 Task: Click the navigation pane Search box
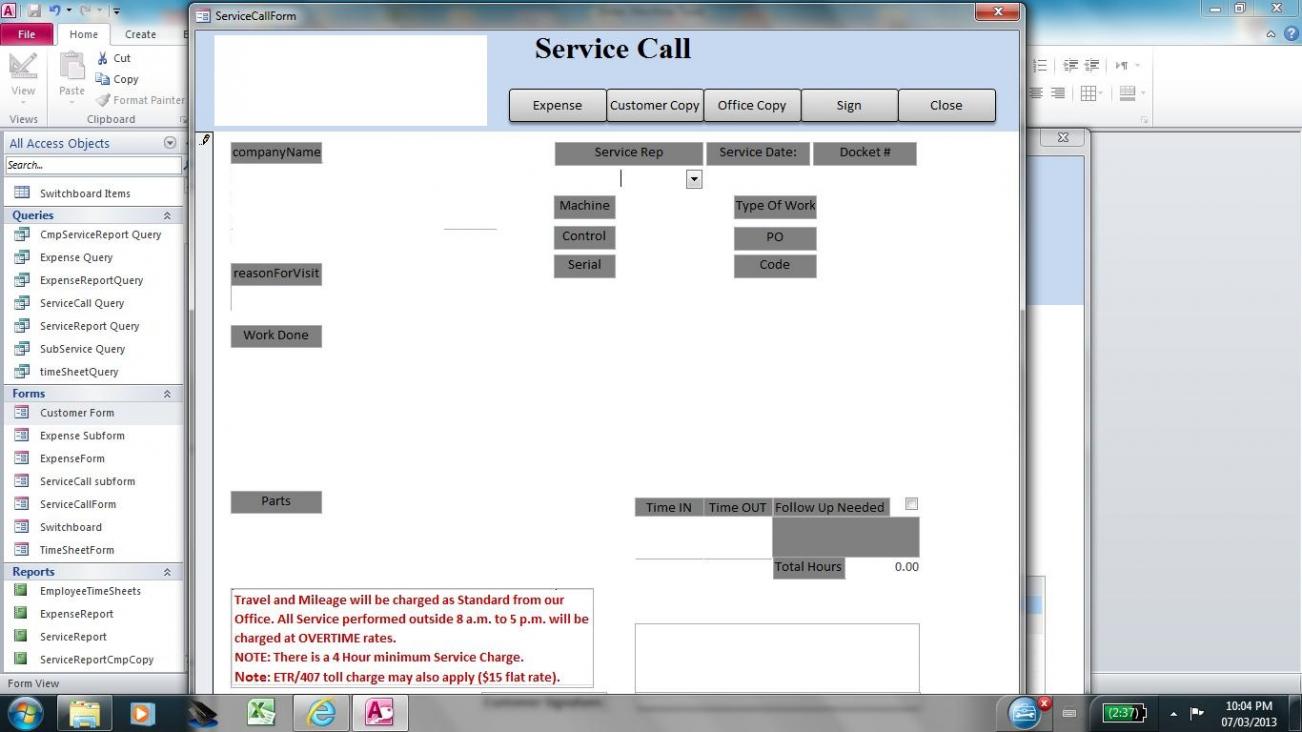(94, 165)
